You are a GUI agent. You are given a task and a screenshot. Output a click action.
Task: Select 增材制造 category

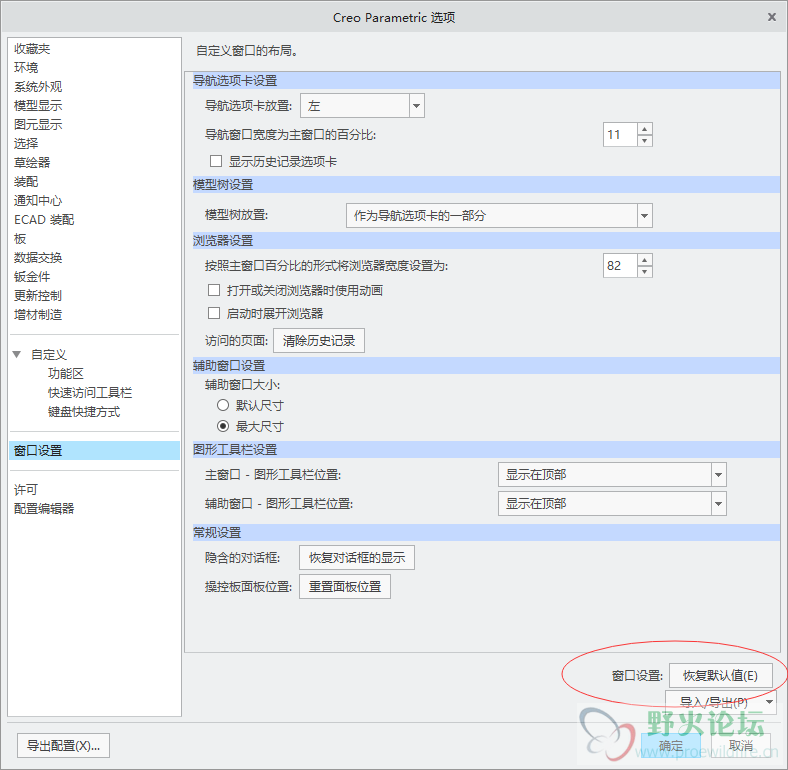[38, 315]
